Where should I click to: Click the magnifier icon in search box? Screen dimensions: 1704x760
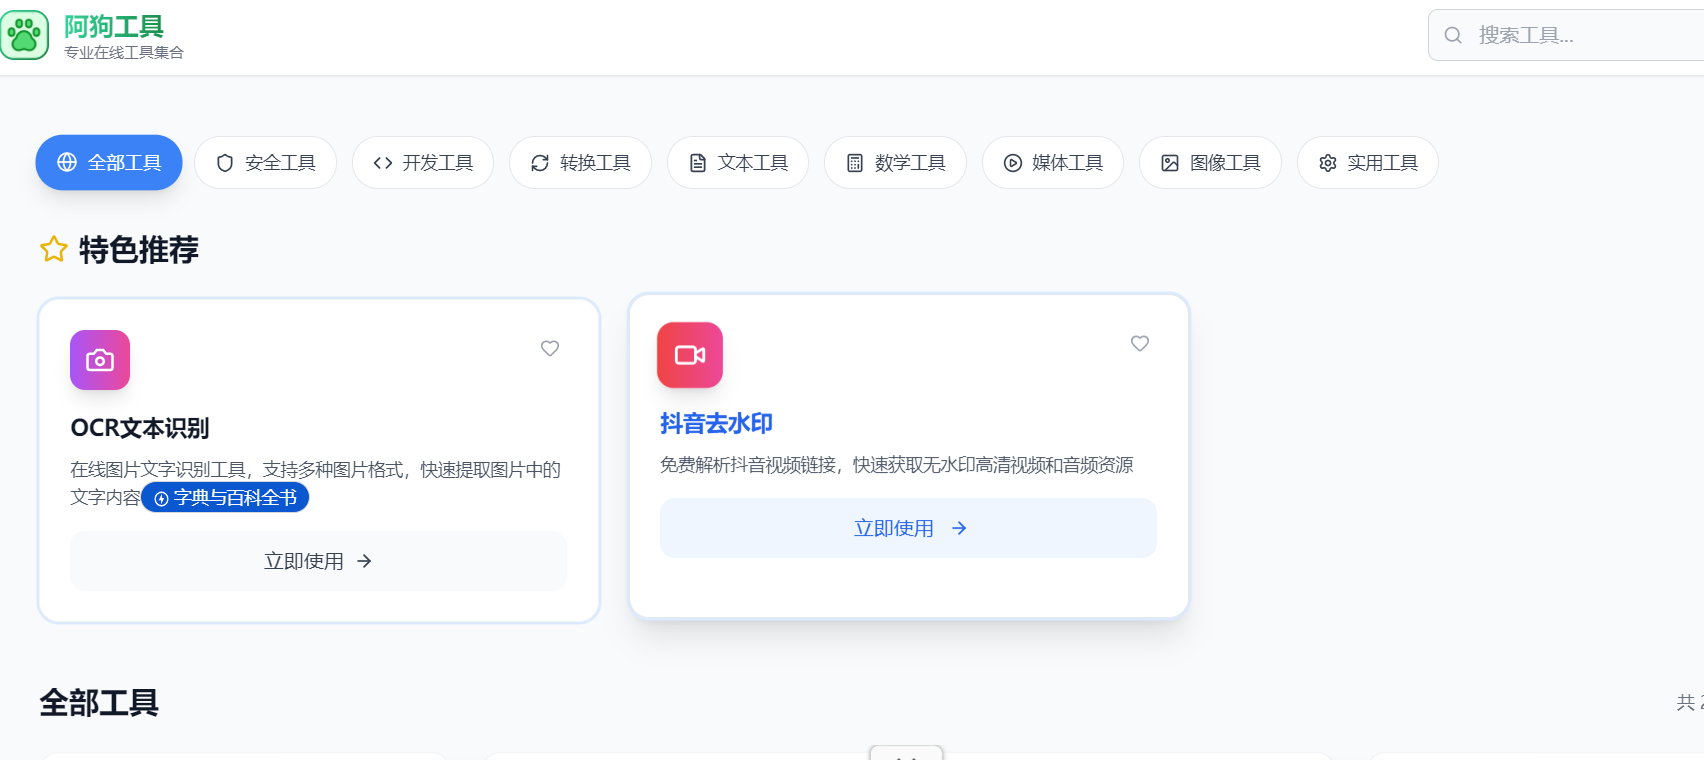tap(1453, 35)
